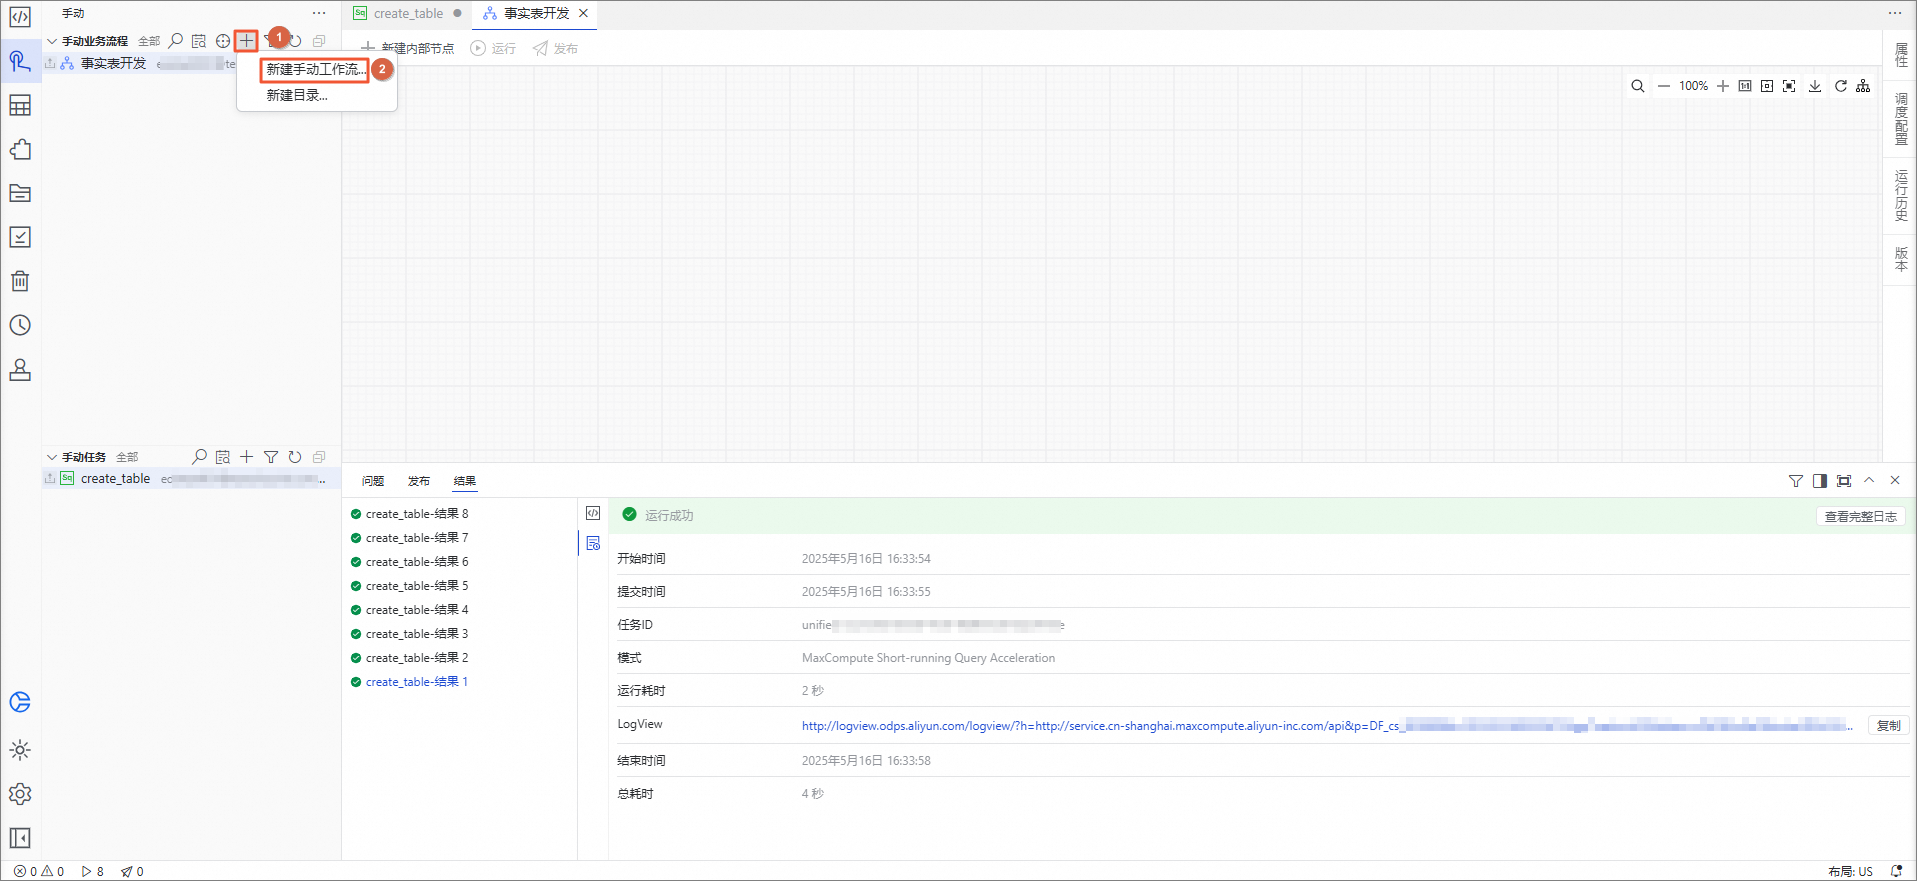Open the LogView URL link

click(x=1326, y=726)
